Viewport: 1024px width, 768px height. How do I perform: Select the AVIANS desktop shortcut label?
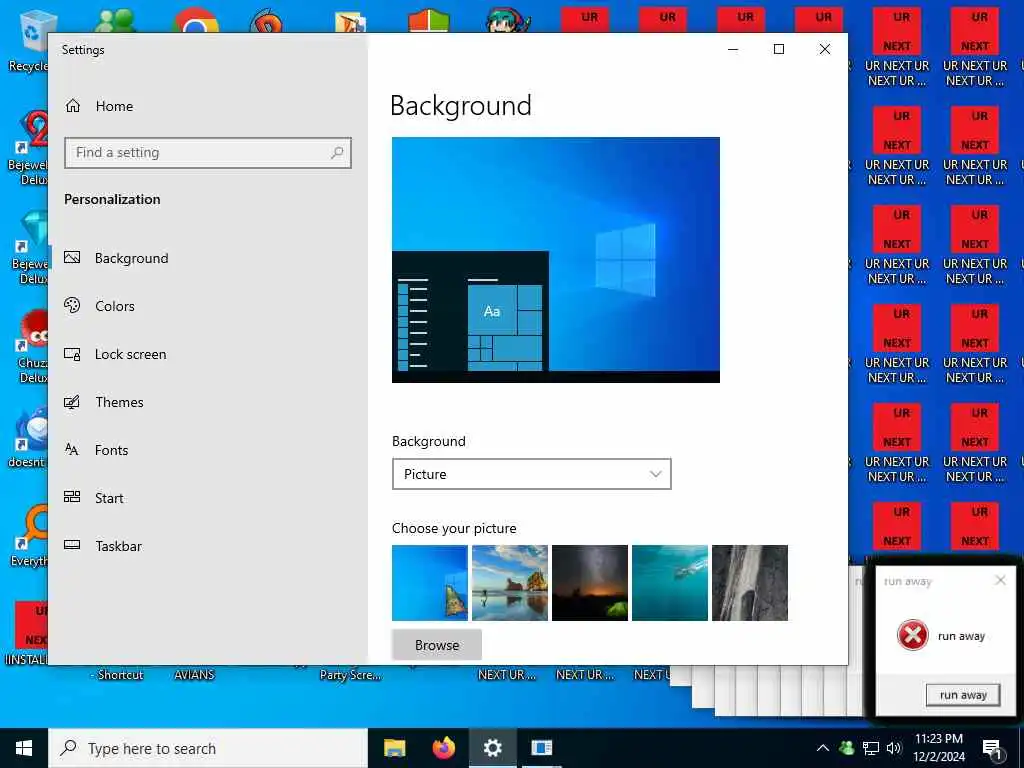click(x=194, y=675)
